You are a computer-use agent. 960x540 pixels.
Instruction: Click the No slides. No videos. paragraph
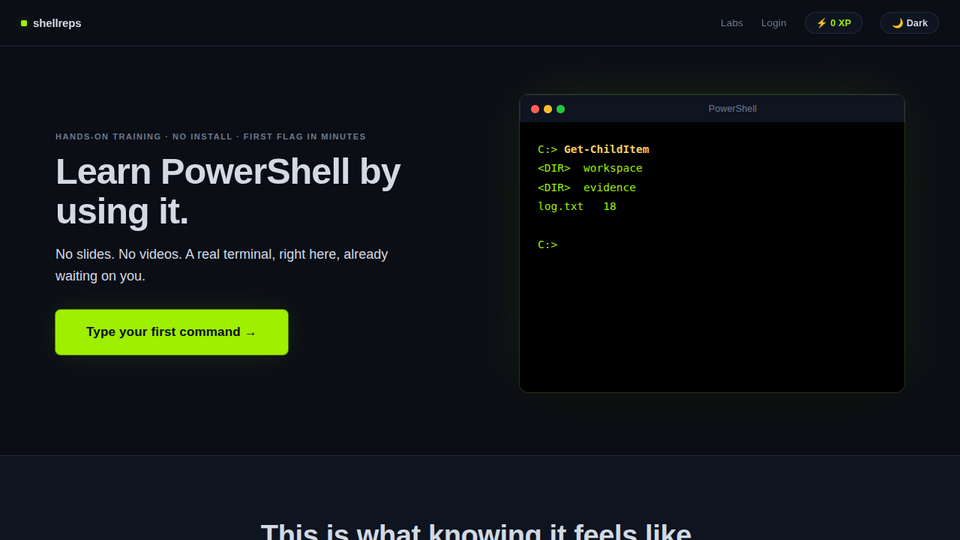click(222, 265)
